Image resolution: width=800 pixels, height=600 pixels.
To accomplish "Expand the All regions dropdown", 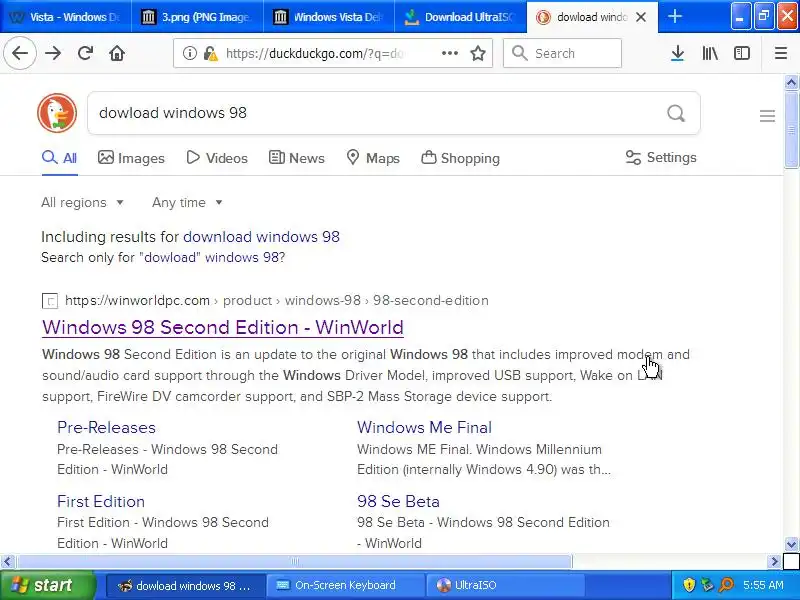I will pyautogui.click(x=82, y=203).
